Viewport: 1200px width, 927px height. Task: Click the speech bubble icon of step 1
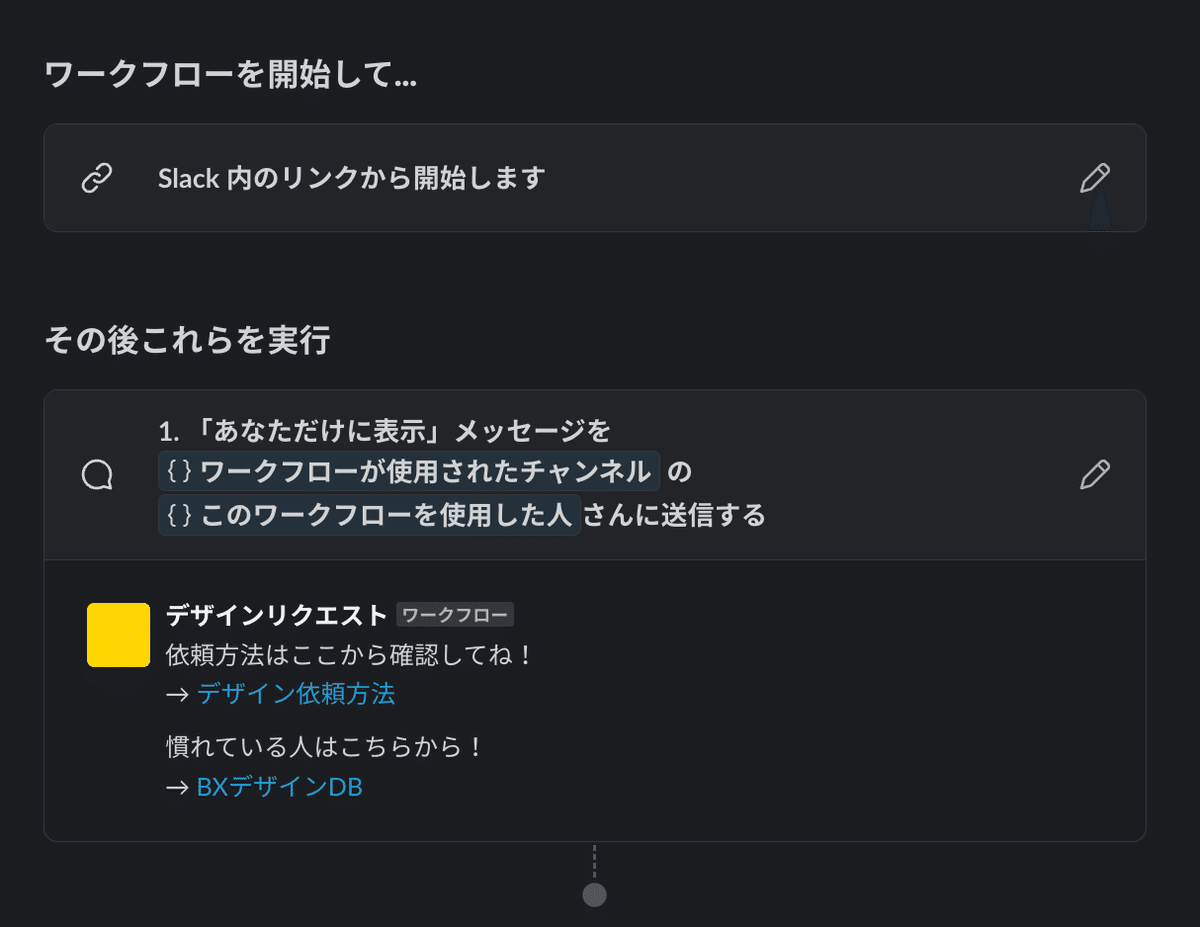pos(96,474)
